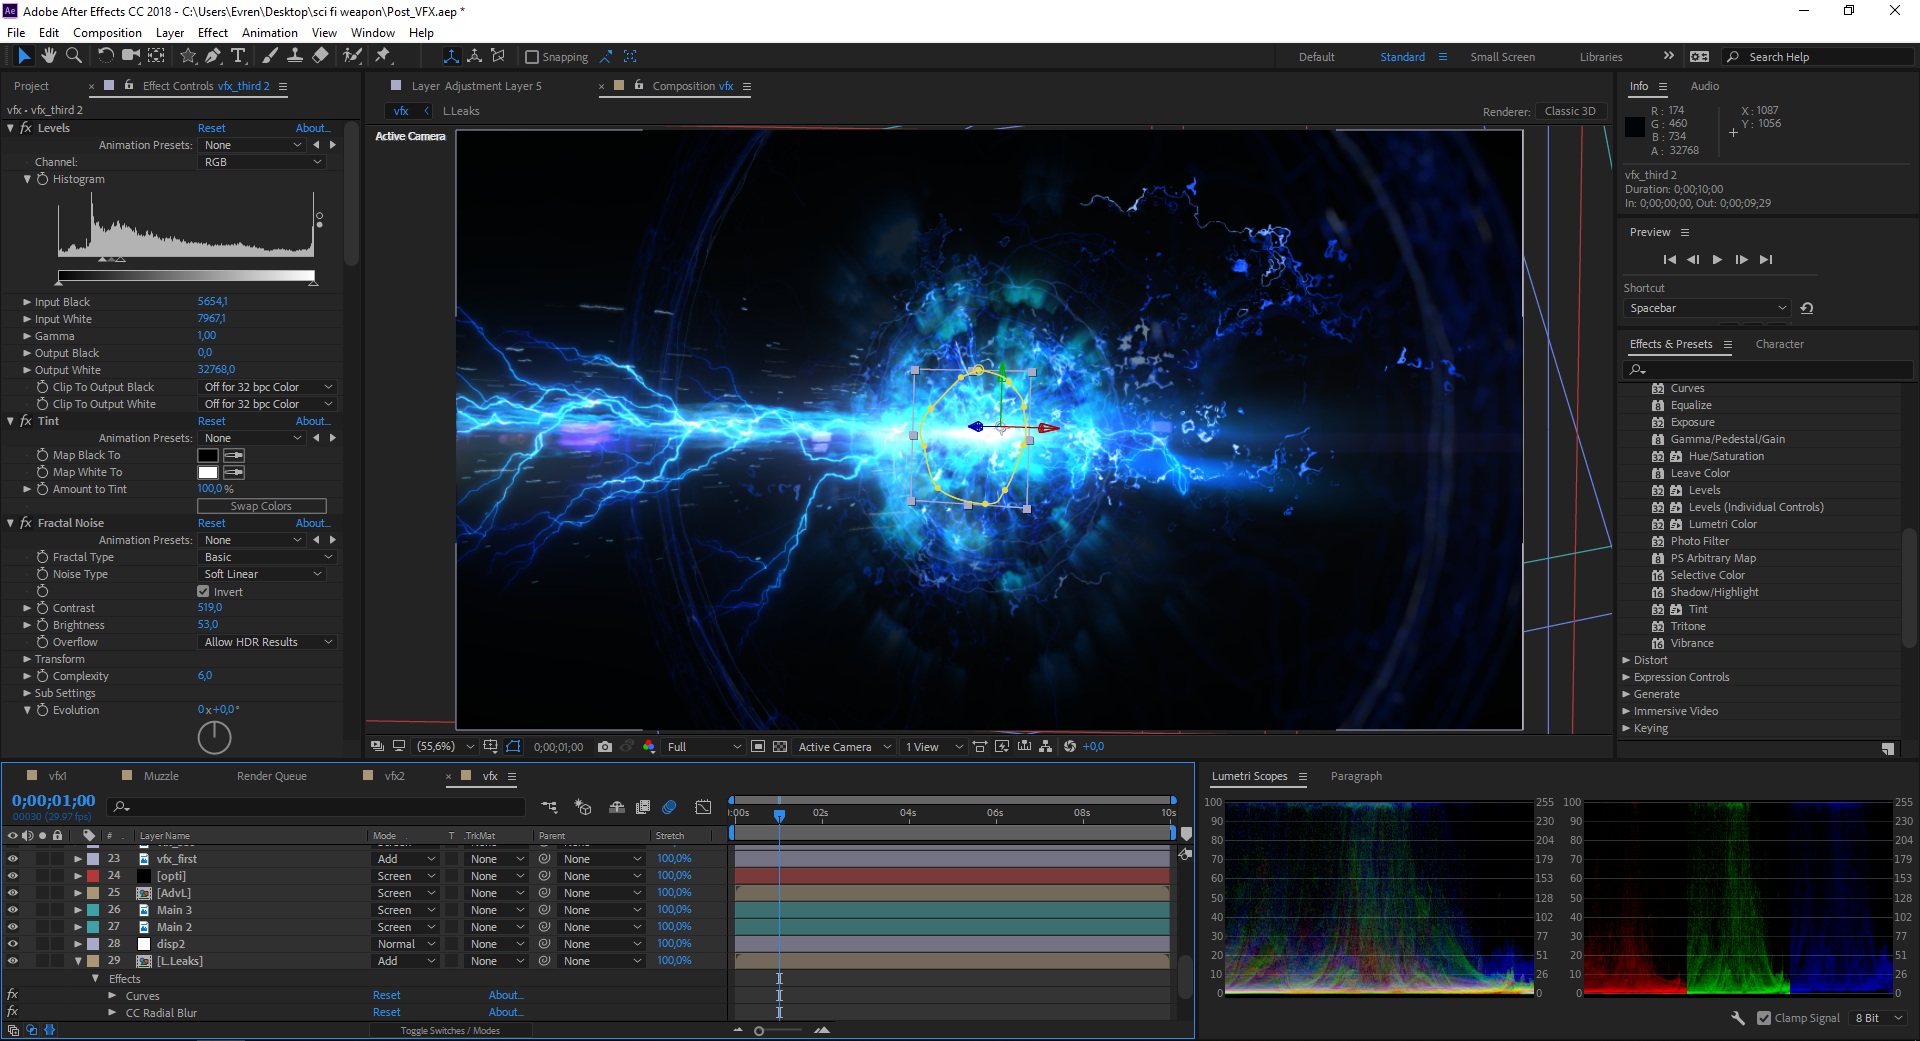Expand the Input Black property

tap(27, 302)
